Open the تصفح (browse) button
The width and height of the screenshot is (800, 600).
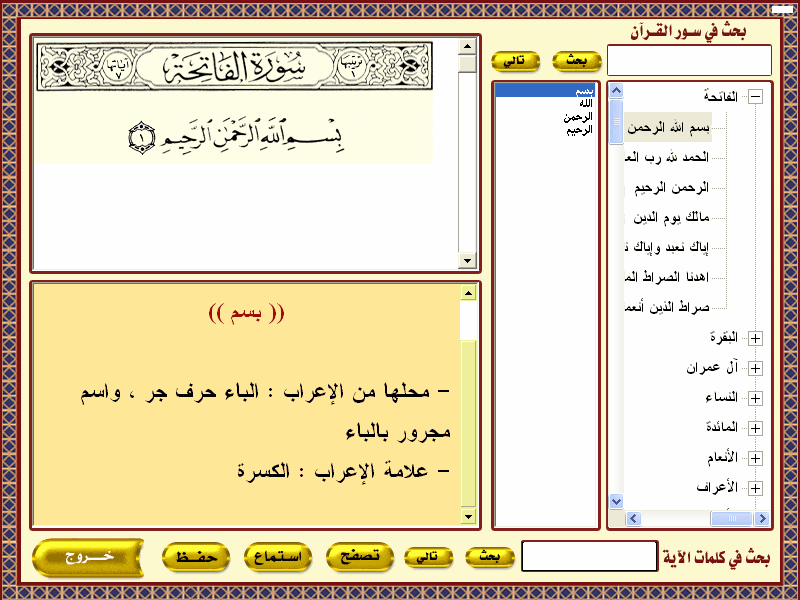[x=360, y=556]
